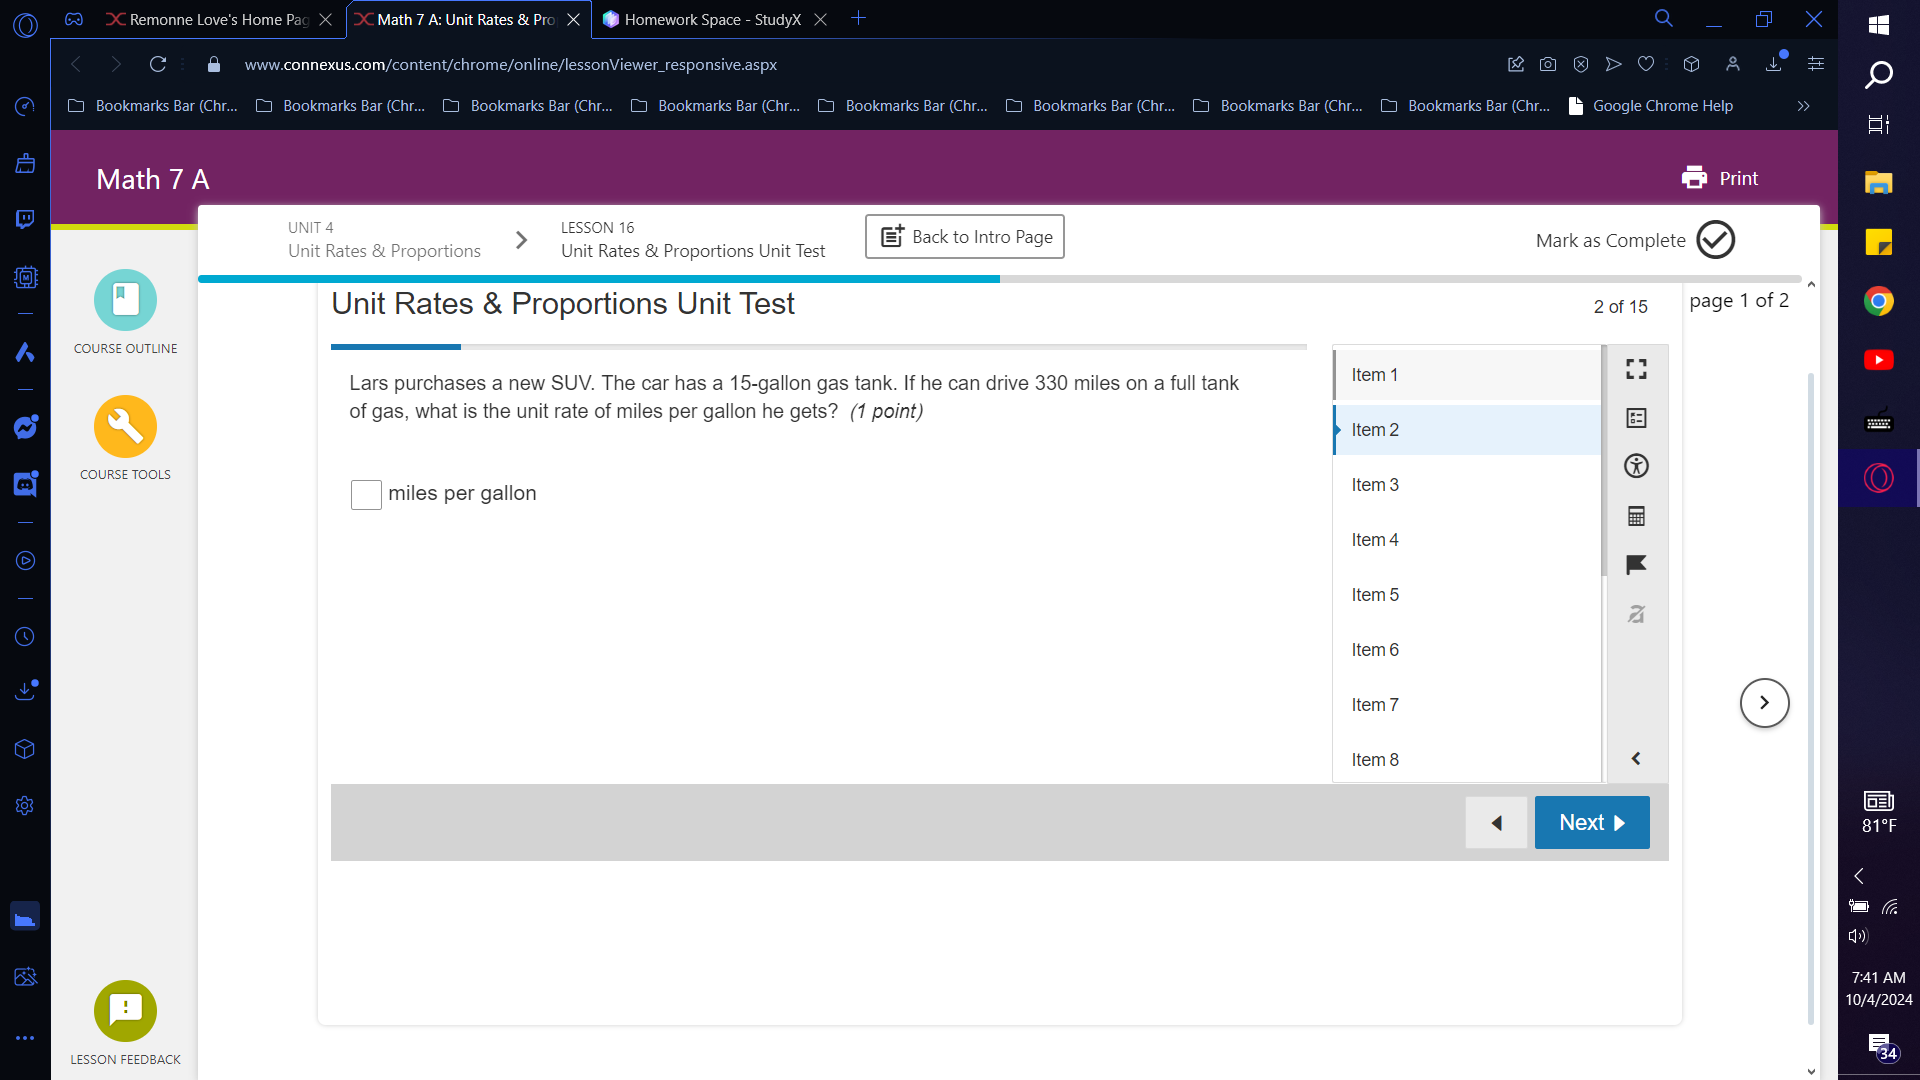1920x1080 pixels.
Task: Open the browser downloads icon
Action: pyautogui.click(x=1774, y=64)
